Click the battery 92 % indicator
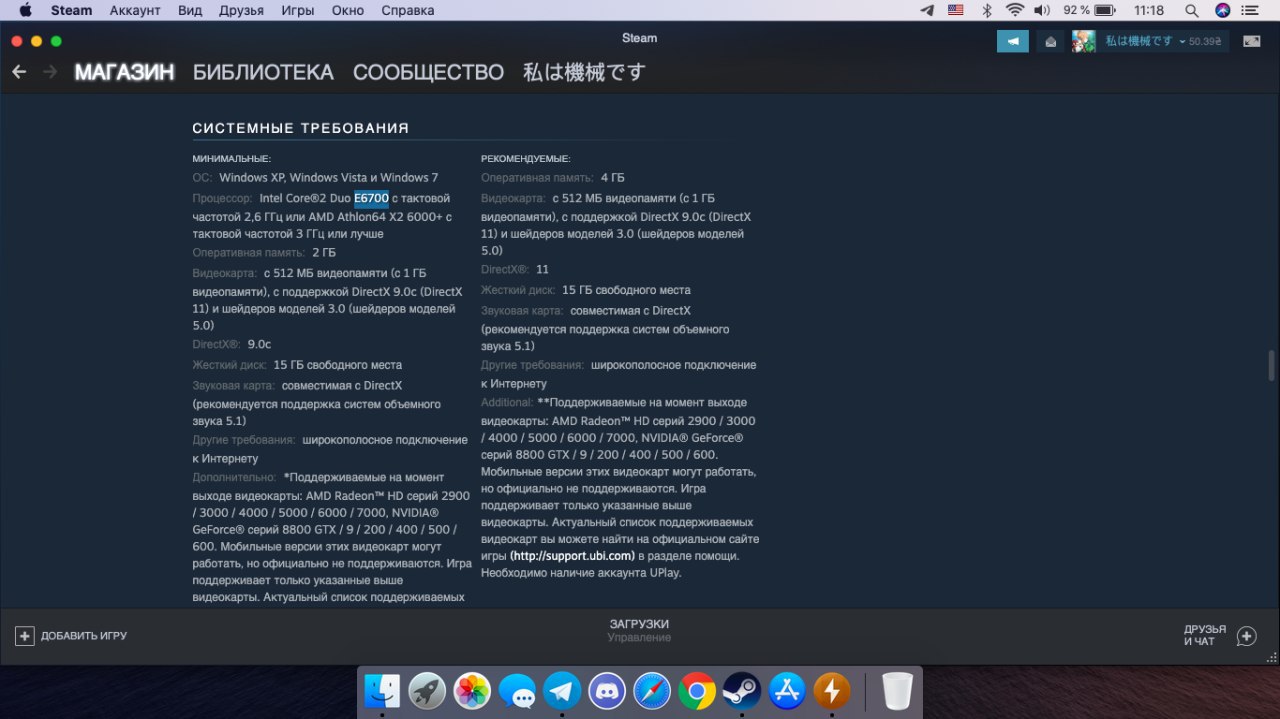Screen dimensions: 1280x719 1090,10
